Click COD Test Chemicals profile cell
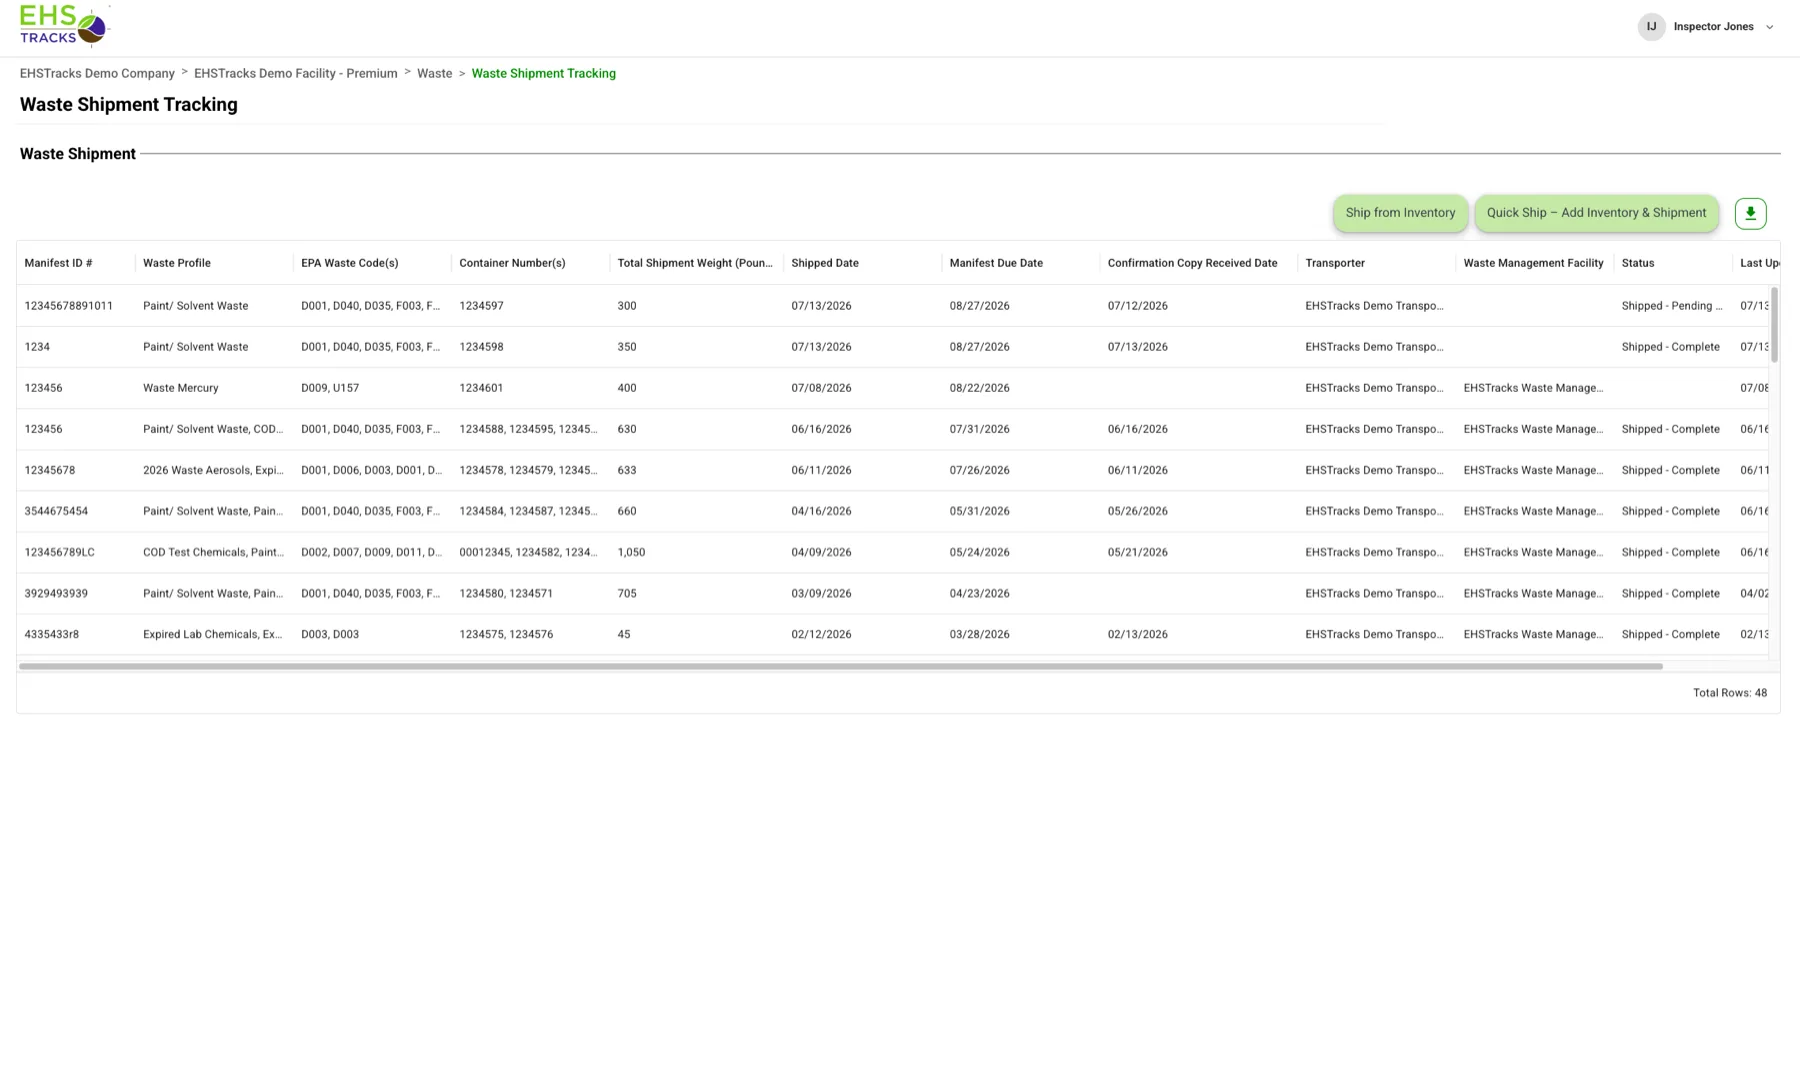 (214, 552)
